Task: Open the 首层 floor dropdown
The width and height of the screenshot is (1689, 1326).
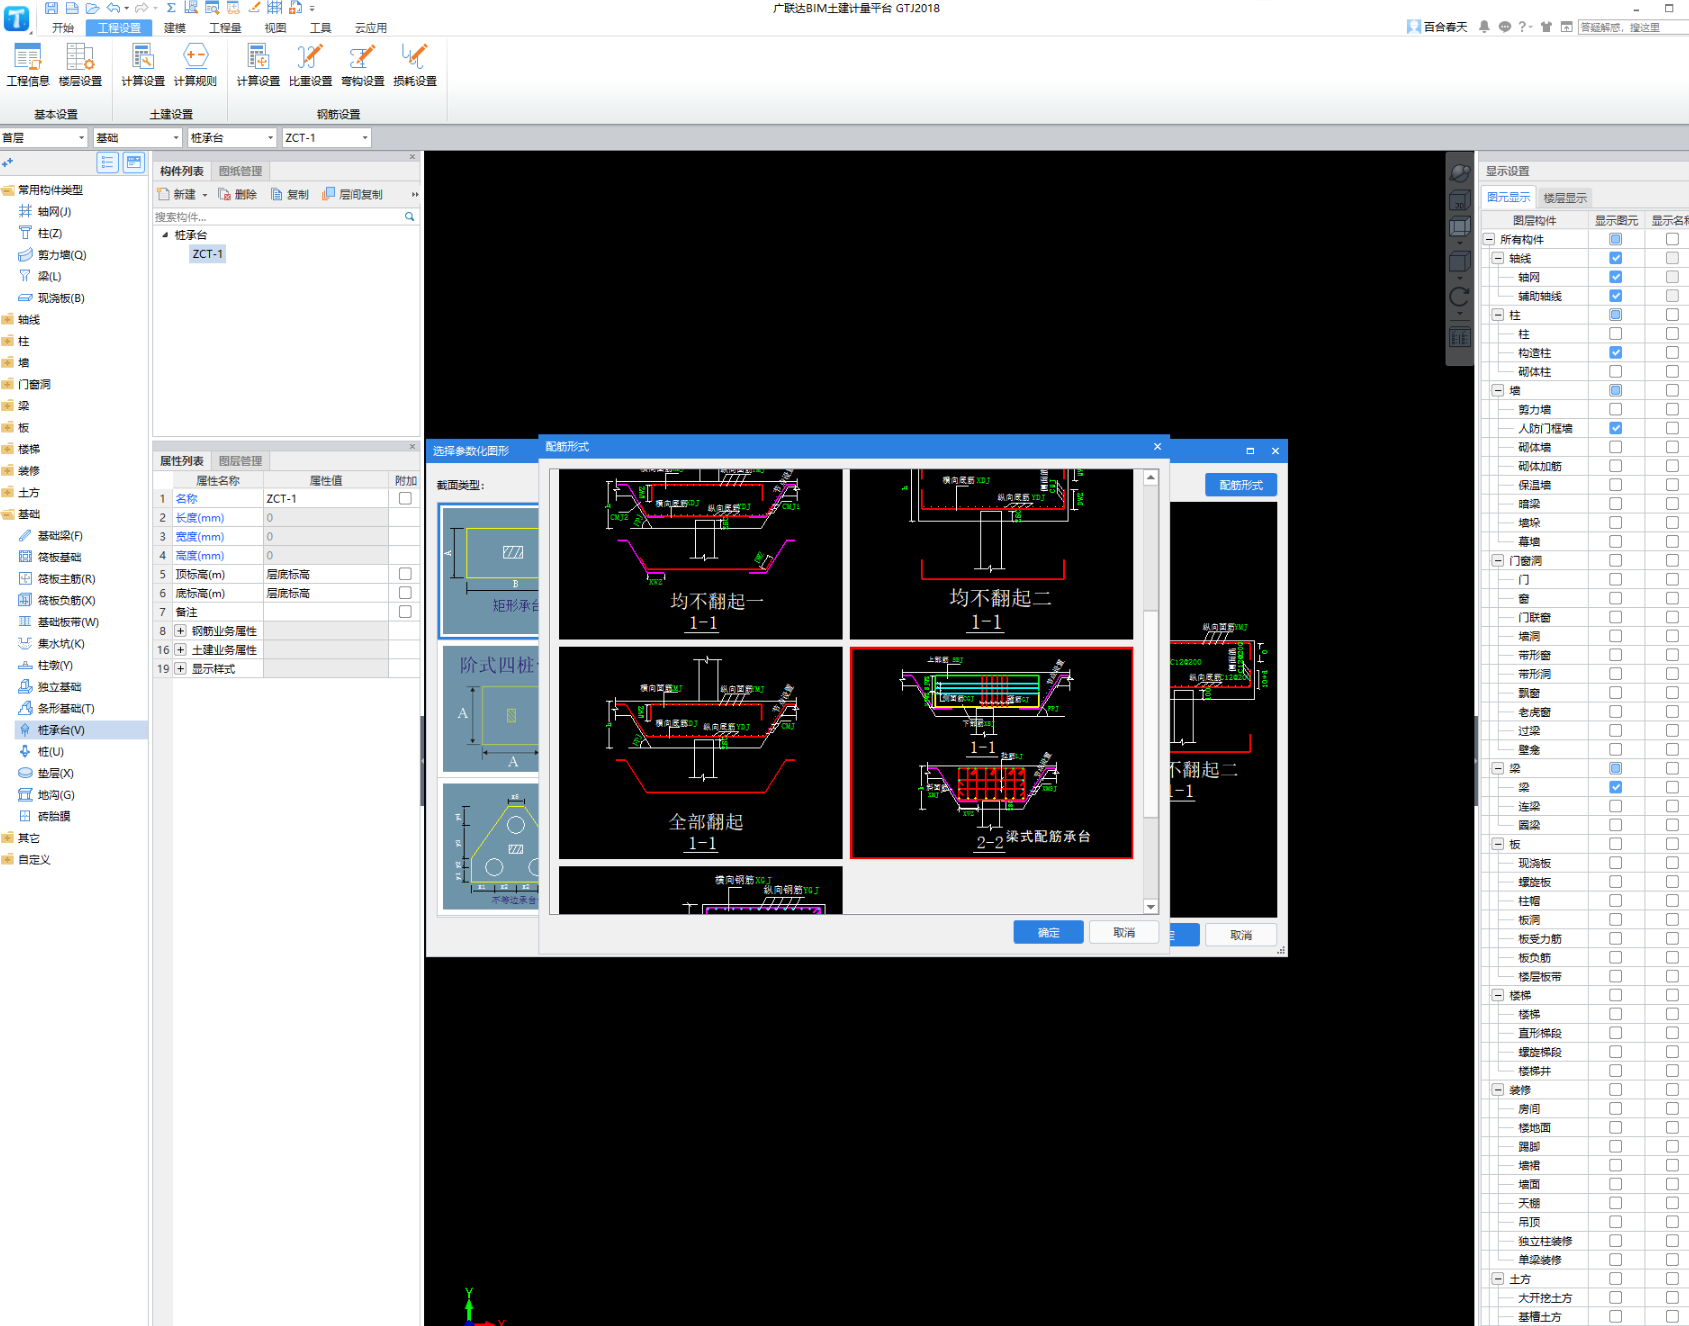Action: click(x=44, y=138)
